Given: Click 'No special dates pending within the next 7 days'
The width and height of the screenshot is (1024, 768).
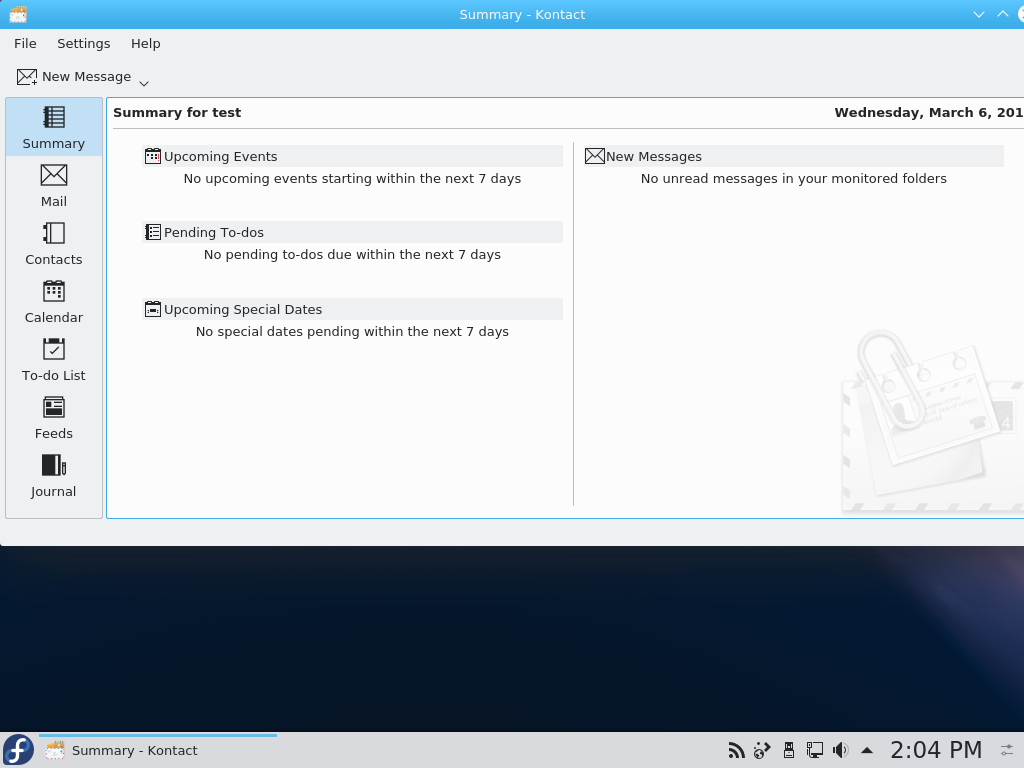Looking at the screenshot, I should coord(352,331).
